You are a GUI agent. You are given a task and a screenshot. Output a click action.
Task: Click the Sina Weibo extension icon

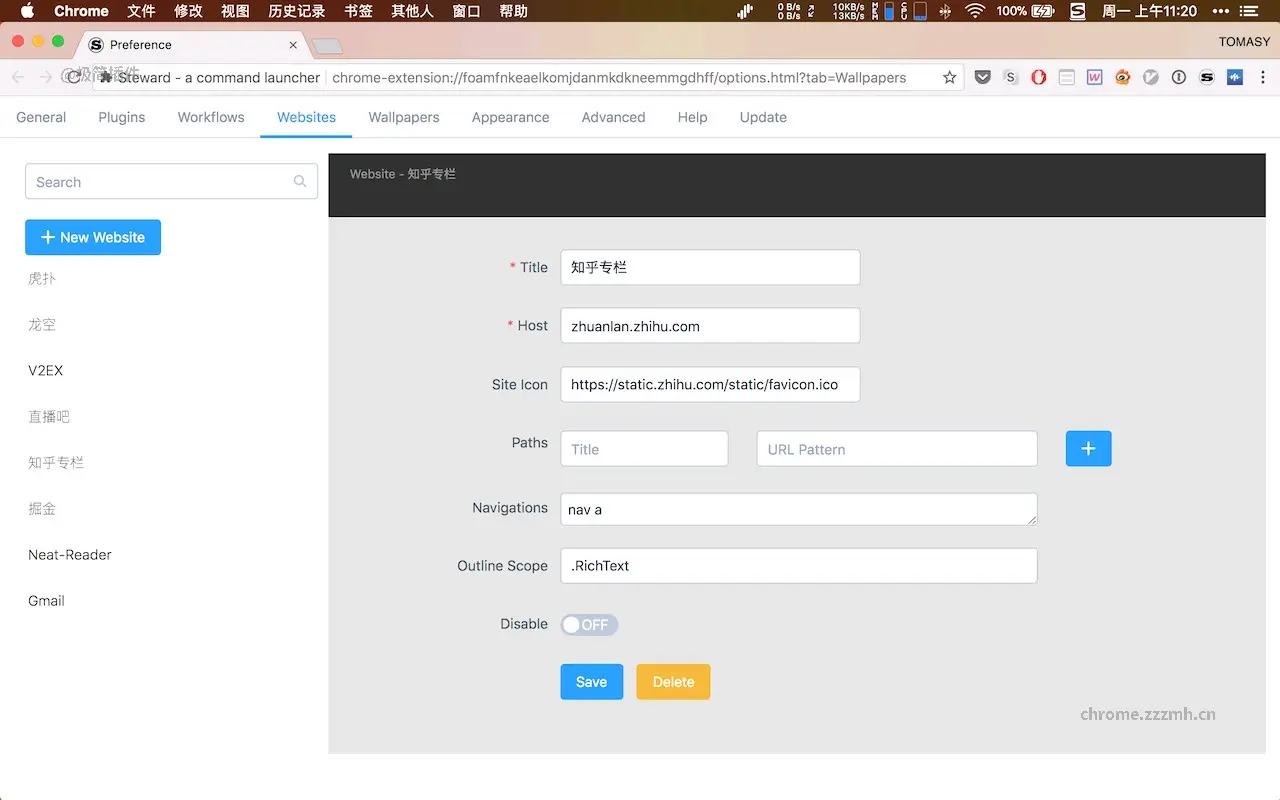pos(1122,76)
